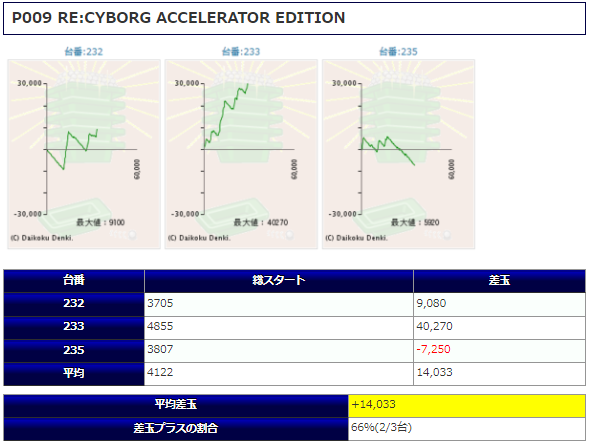Select row header 235 in the table
This screenshot has width=593, height=447.
pyautogui.click(x=74, y=351)
